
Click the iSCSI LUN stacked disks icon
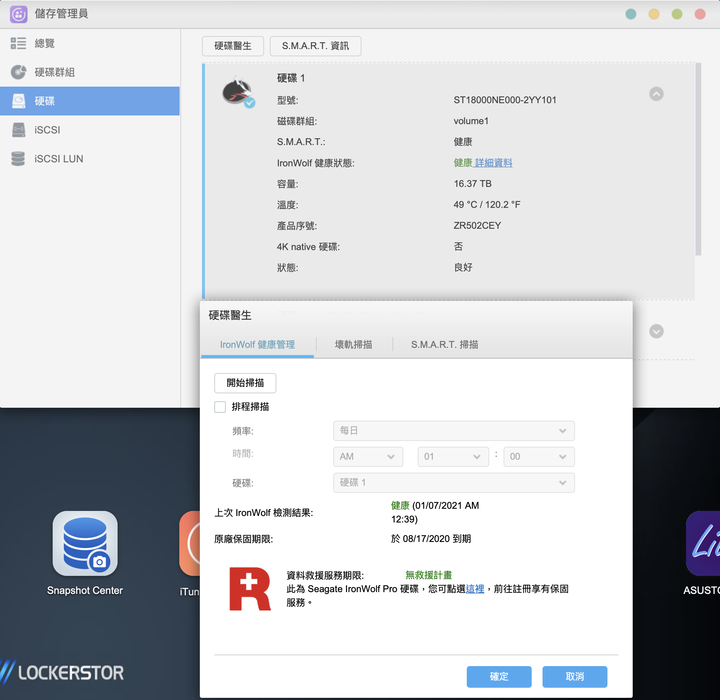tap(18, 159)
